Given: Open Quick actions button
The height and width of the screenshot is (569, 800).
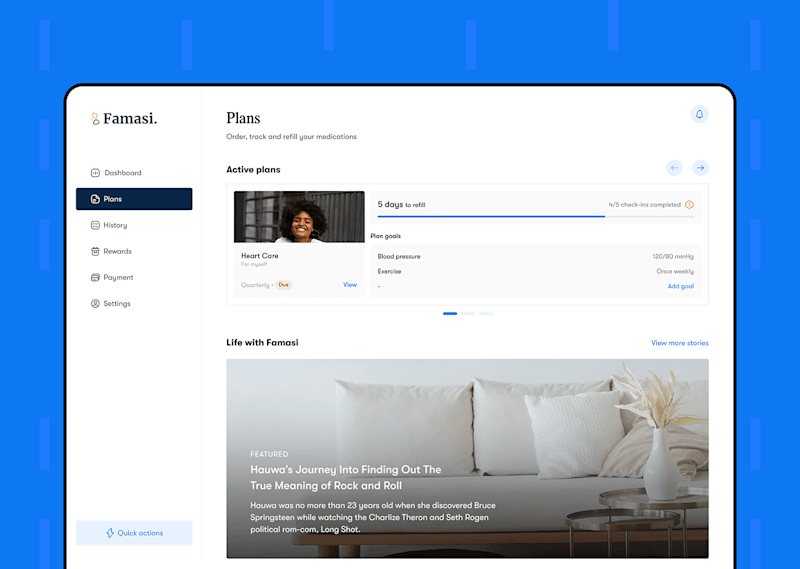Looking at the screenshot, I should click(134, 533).
